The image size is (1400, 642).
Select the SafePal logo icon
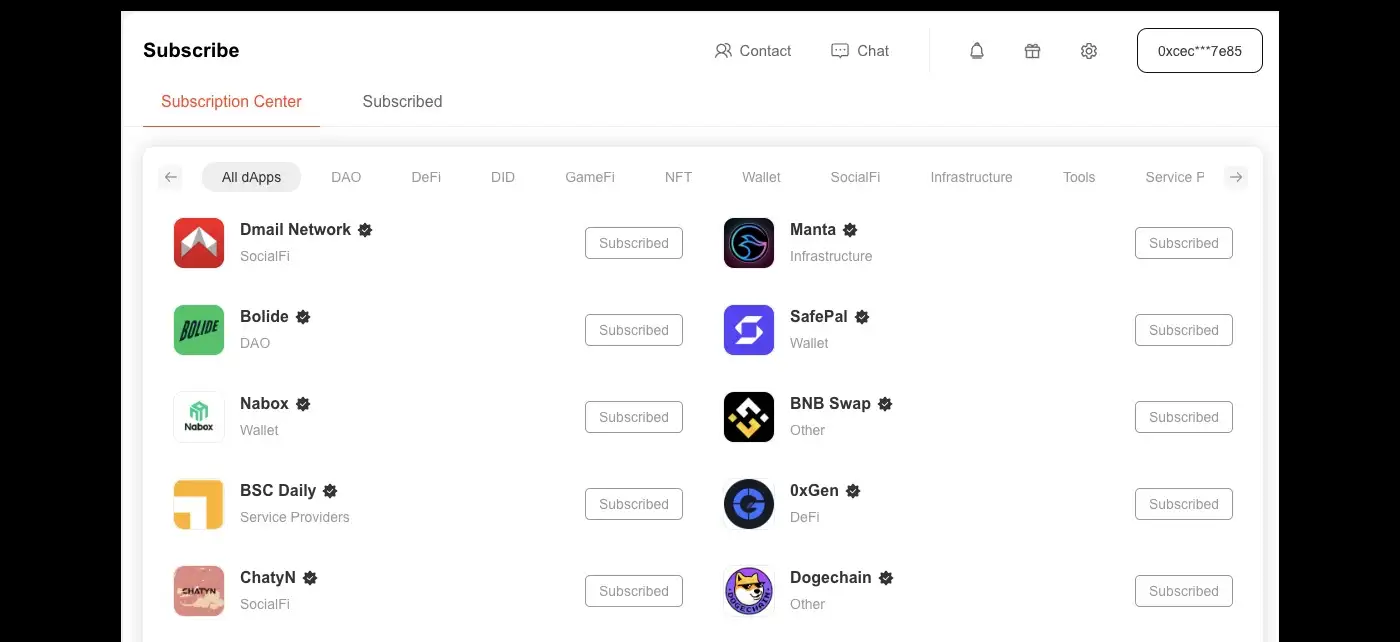point(749,330)
